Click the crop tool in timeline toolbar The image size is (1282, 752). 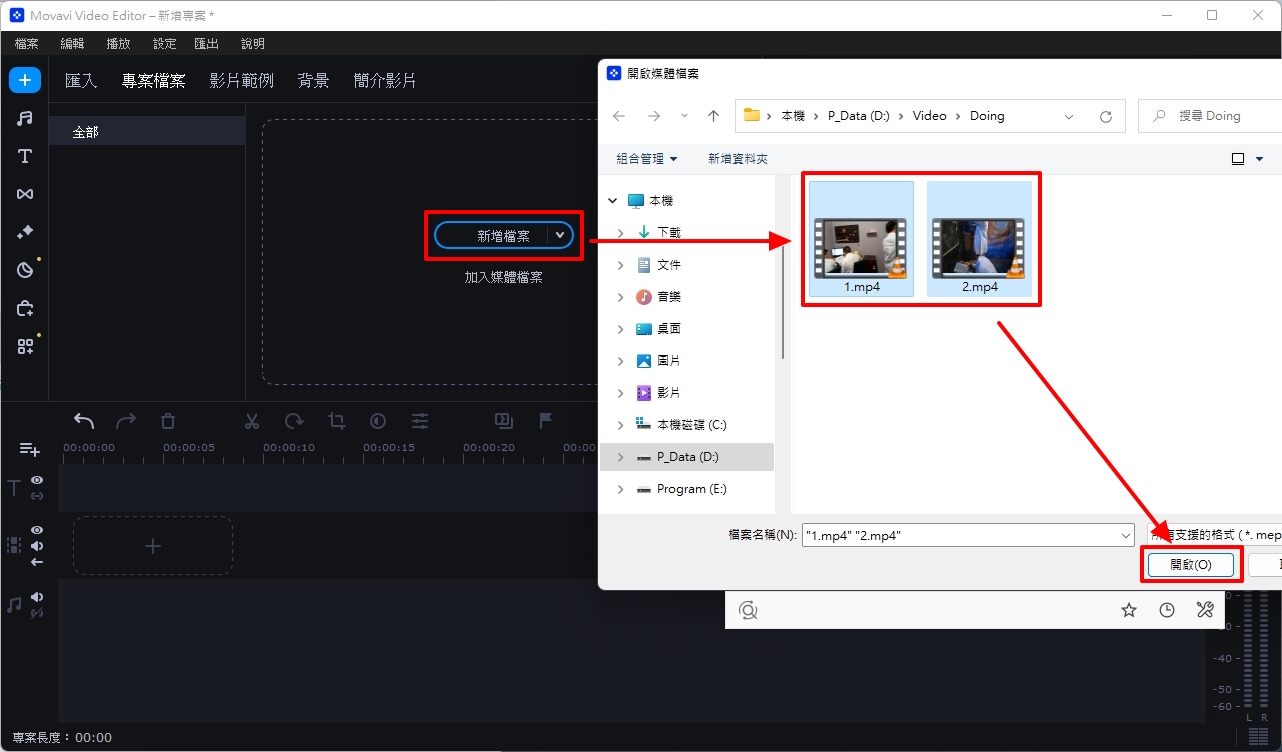(x=336, y=421)
